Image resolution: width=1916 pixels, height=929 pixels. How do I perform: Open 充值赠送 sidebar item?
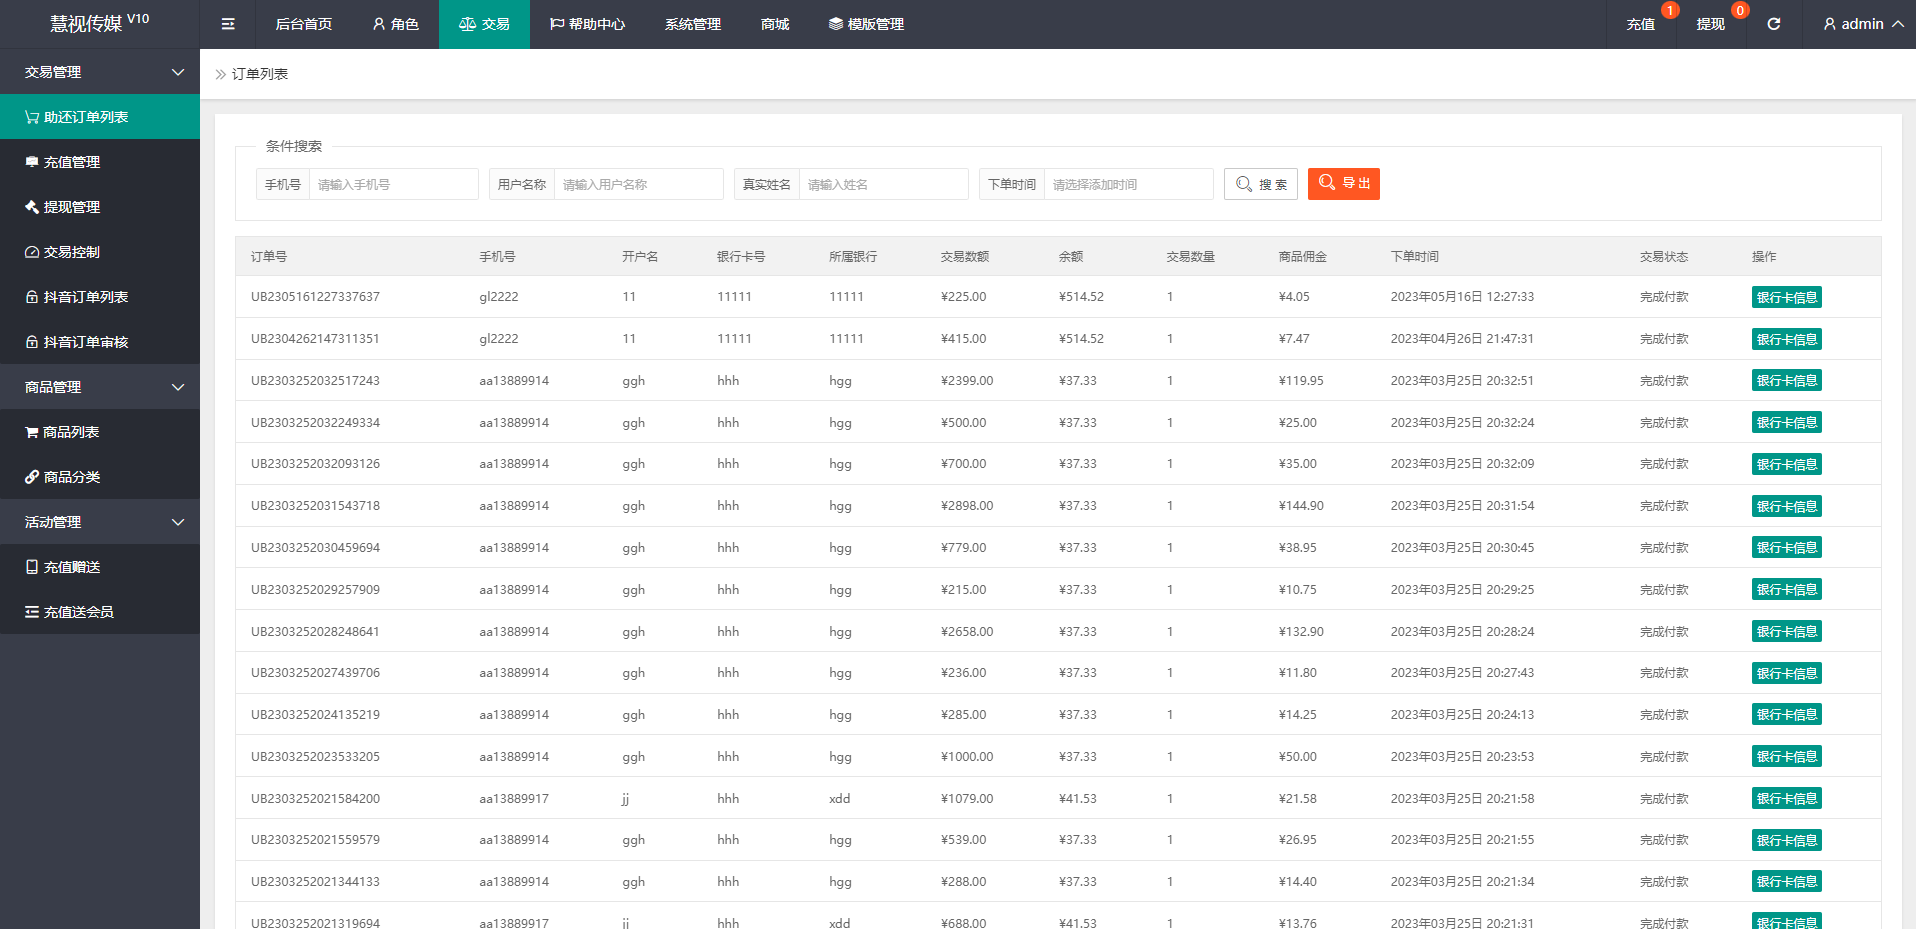click(x=71, y=567)
